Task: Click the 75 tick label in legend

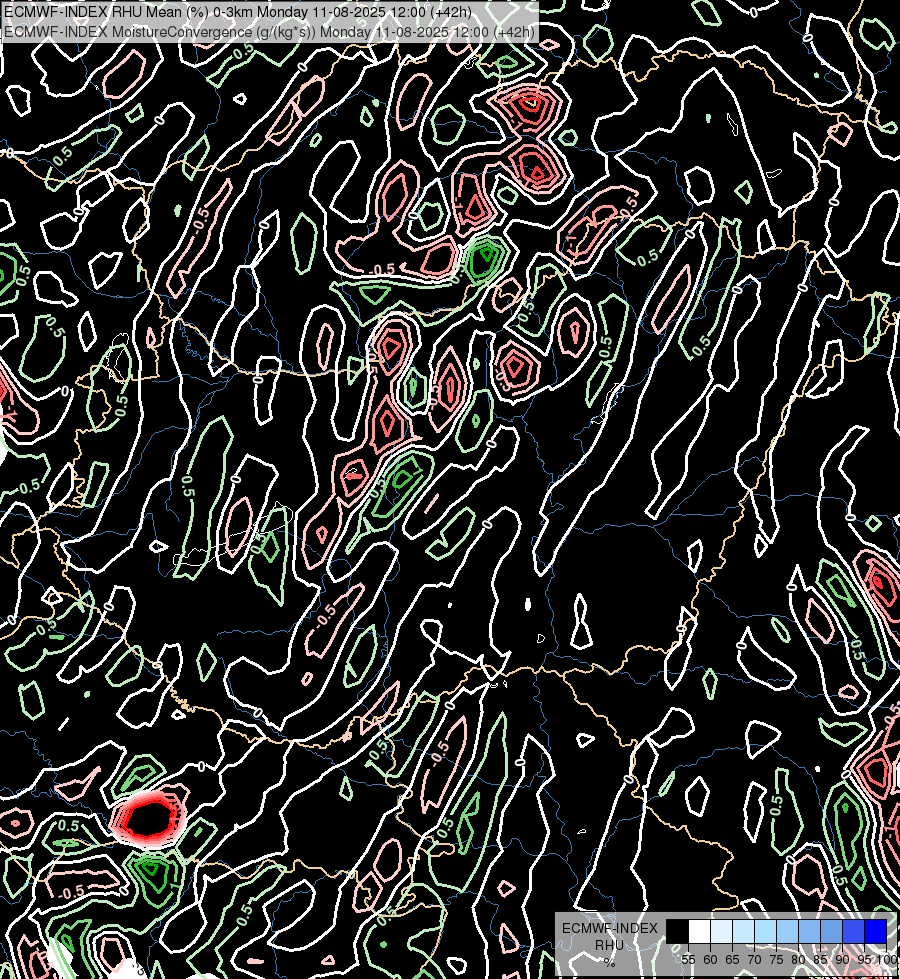Action: pyautogui.click(x=776, y=960)
